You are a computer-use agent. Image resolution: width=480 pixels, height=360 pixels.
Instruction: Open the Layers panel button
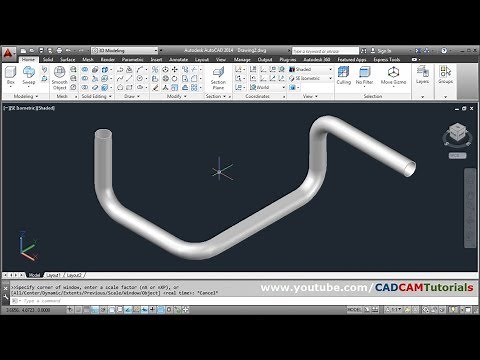click(x=422, y=76)
